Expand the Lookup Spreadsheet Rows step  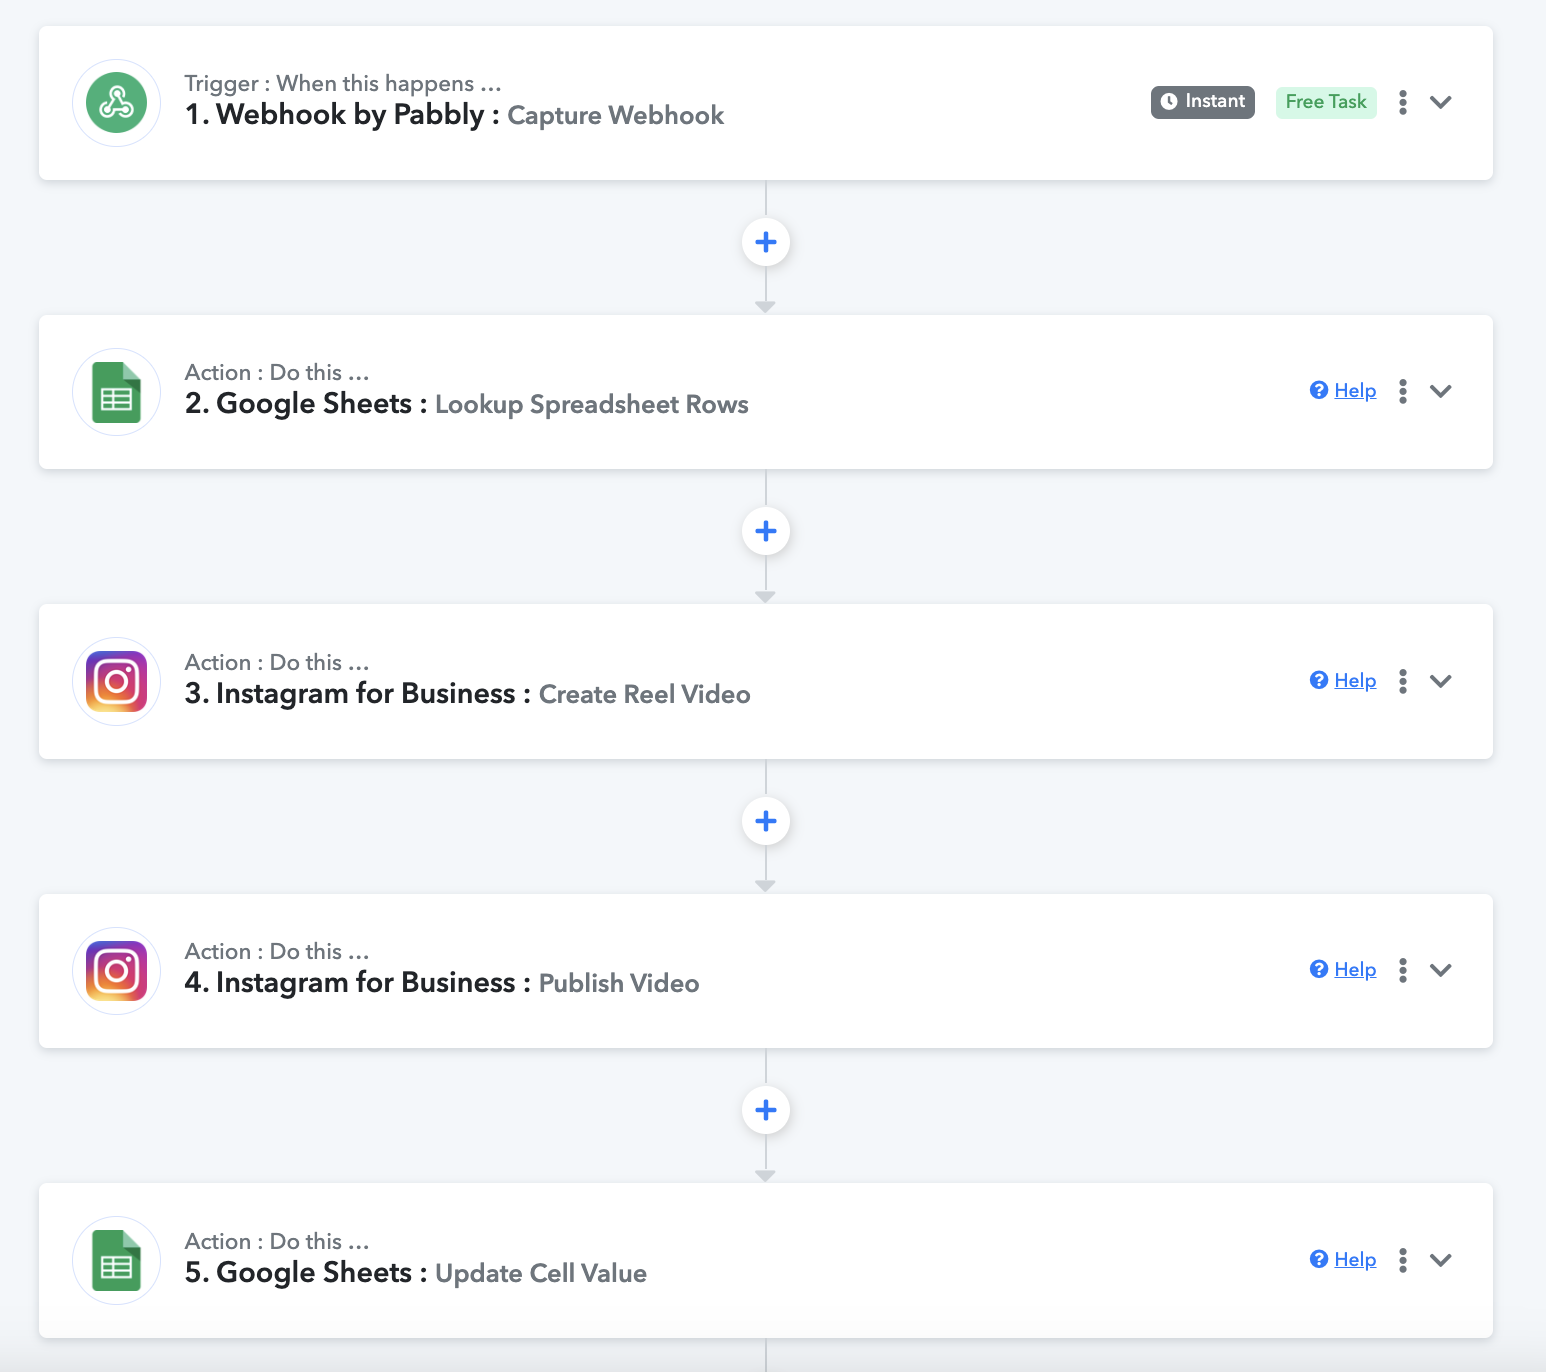[1441, 391]
